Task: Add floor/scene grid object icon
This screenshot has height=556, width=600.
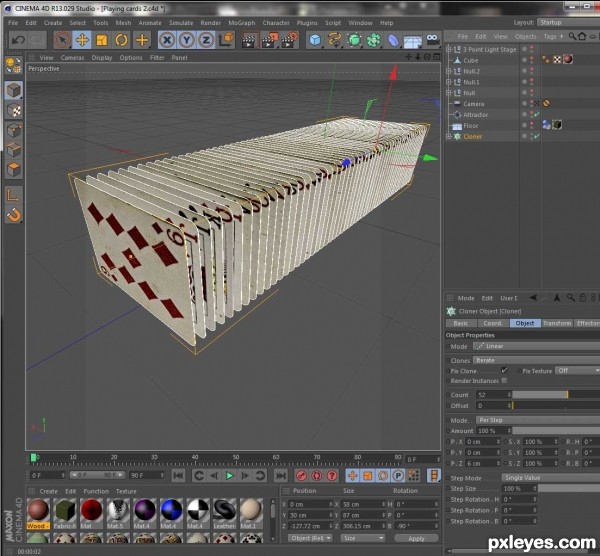Action: 412,41
